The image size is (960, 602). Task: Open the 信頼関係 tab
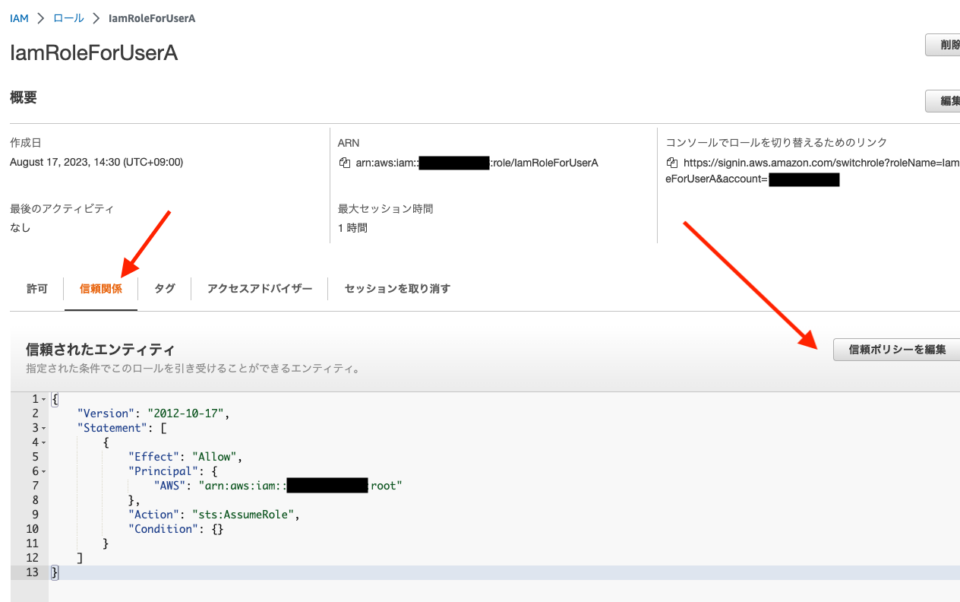tap(100, 288)
